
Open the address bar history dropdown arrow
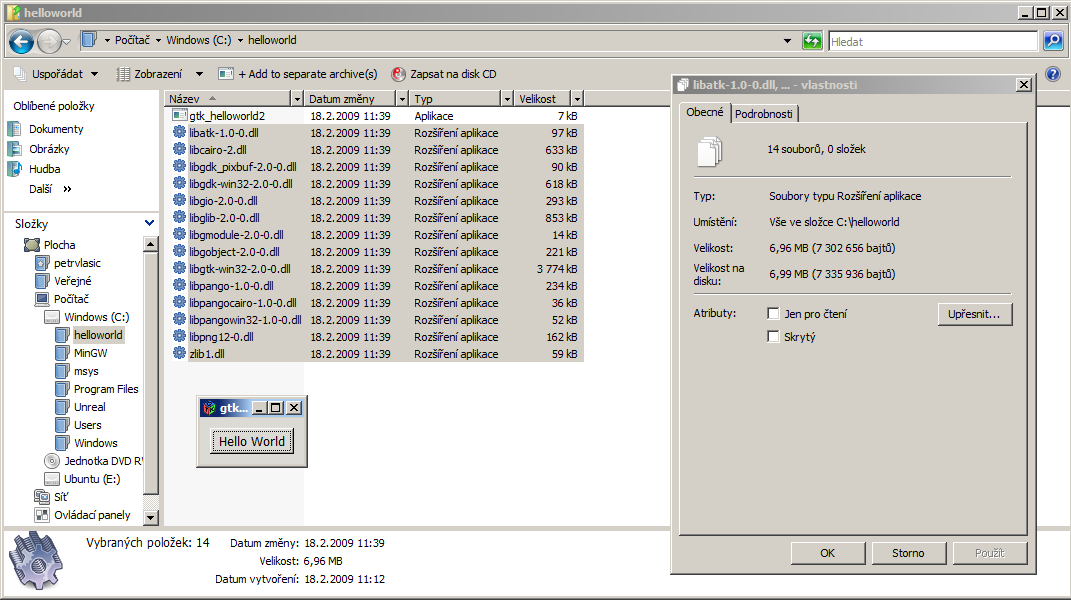click(x=787, y=41)
